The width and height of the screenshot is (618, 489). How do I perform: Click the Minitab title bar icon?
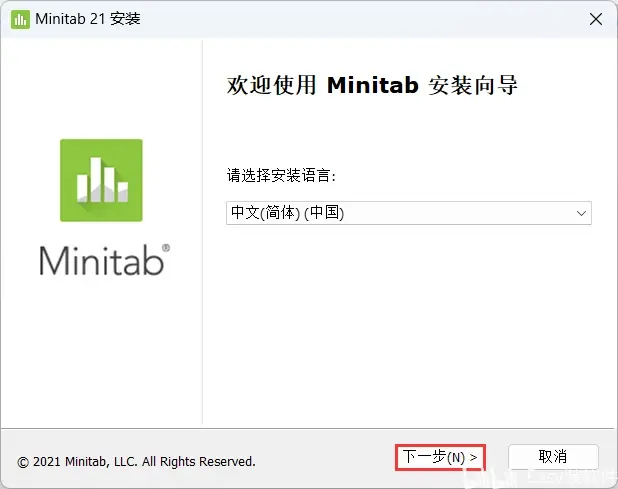pyautogui.click(x=20, y=19)
